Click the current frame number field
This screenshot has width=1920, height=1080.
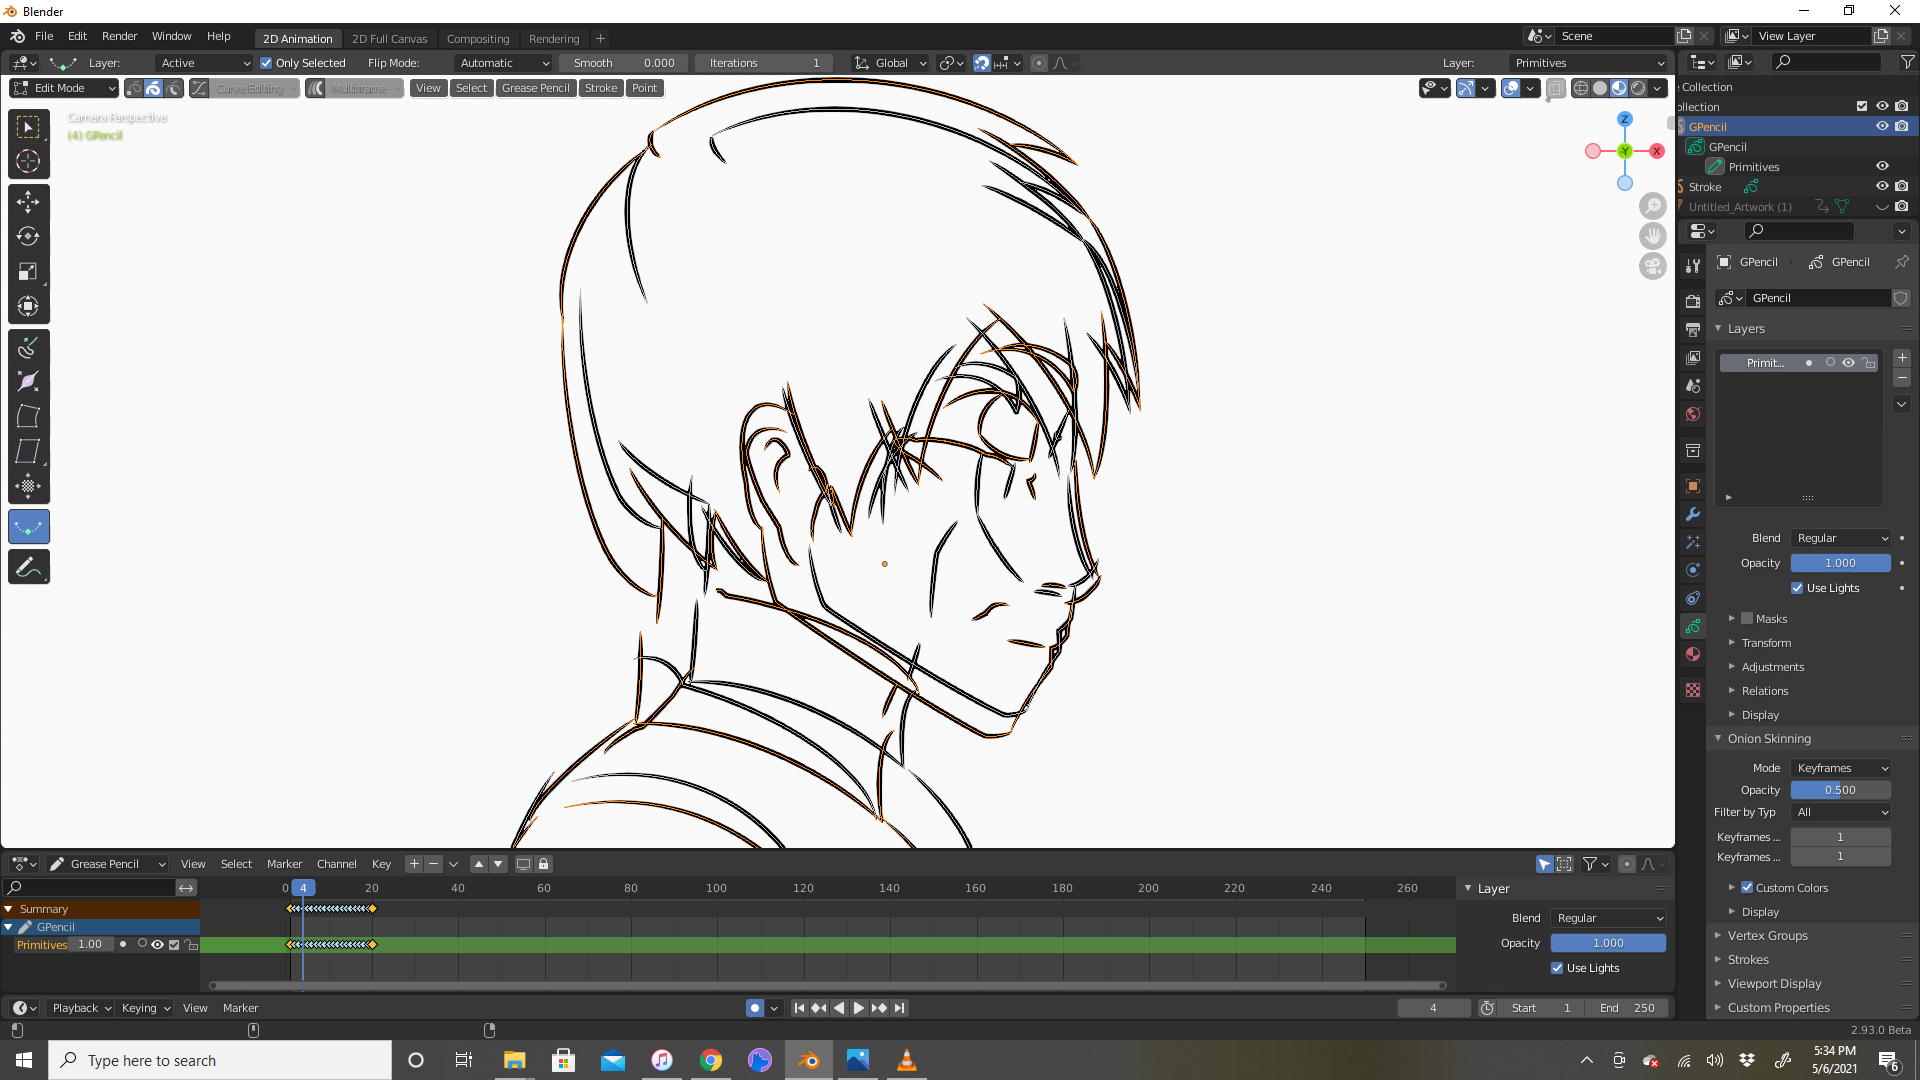click(x=1433, y=1008)
